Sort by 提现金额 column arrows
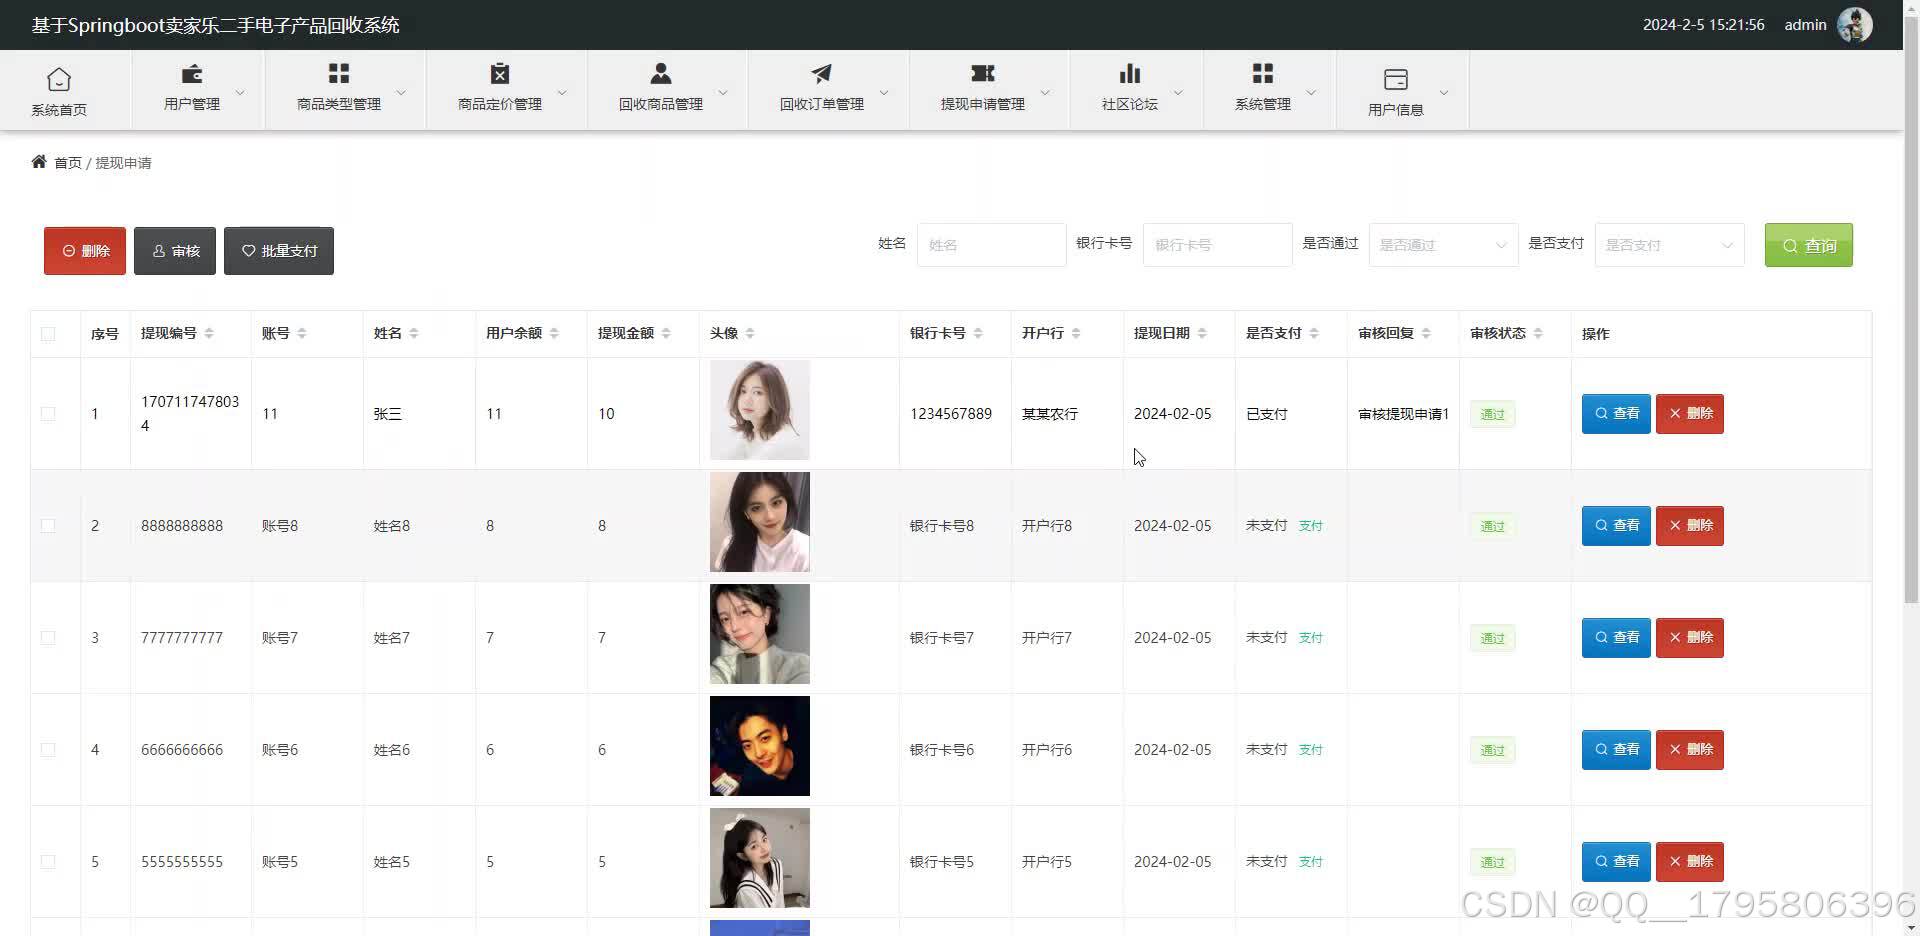The width and height of the screenshot is (1920, 936). 666,333
